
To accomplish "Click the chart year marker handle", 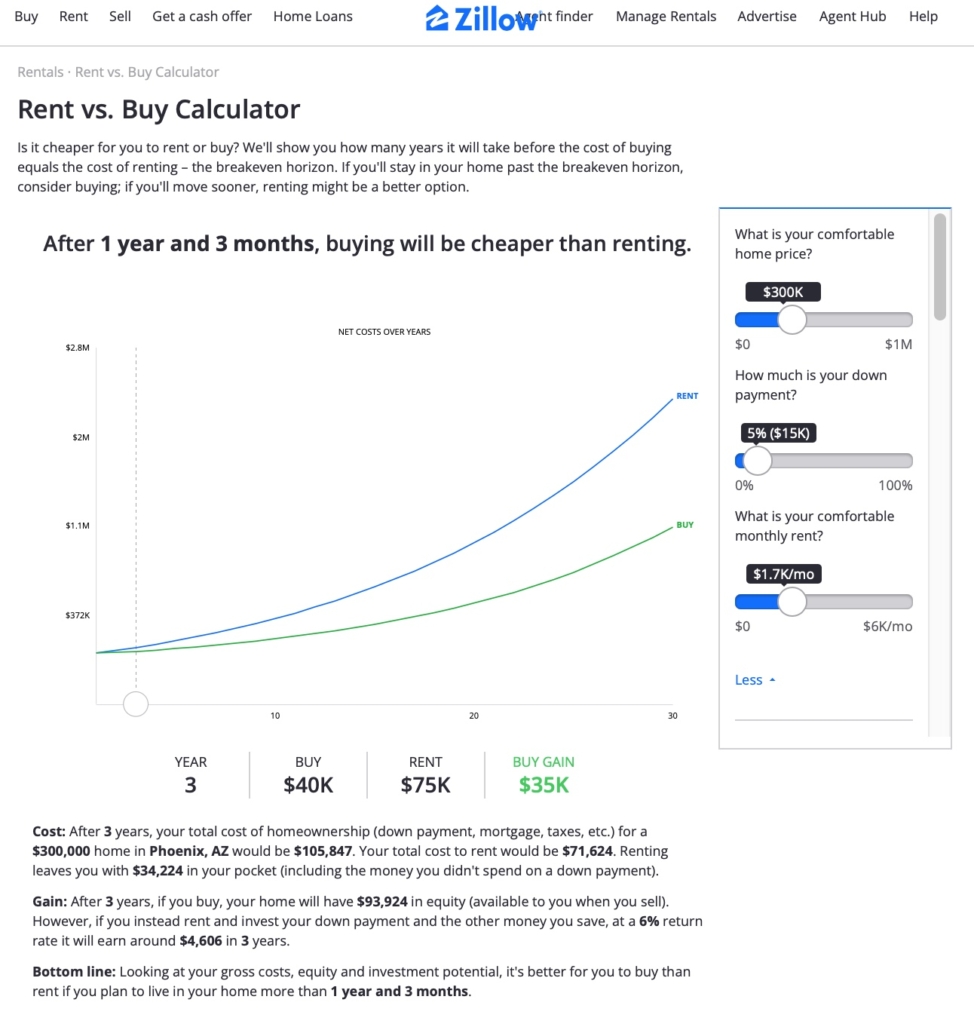I will coord(135,704).
